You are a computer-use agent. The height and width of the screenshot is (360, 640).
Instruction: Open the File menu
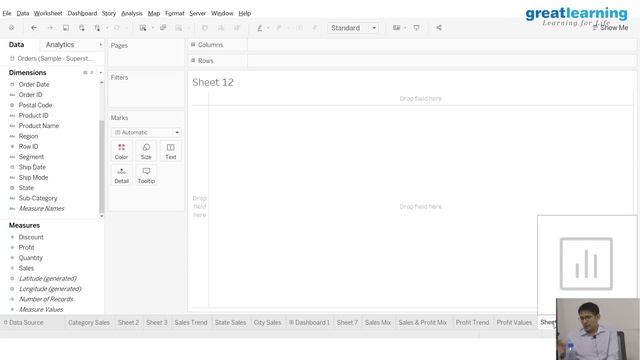(7, 13)
